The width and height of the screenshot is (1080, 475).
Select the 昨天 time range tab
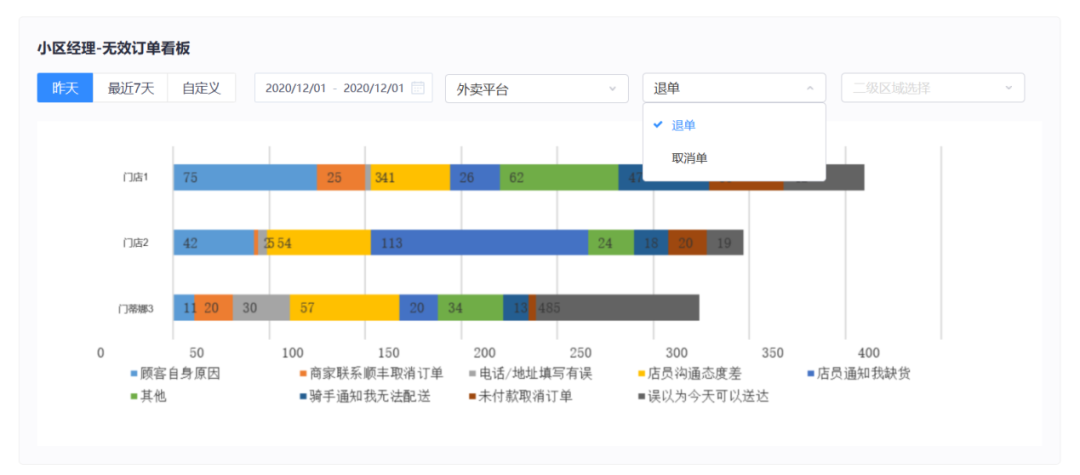(x=65, y=88)
